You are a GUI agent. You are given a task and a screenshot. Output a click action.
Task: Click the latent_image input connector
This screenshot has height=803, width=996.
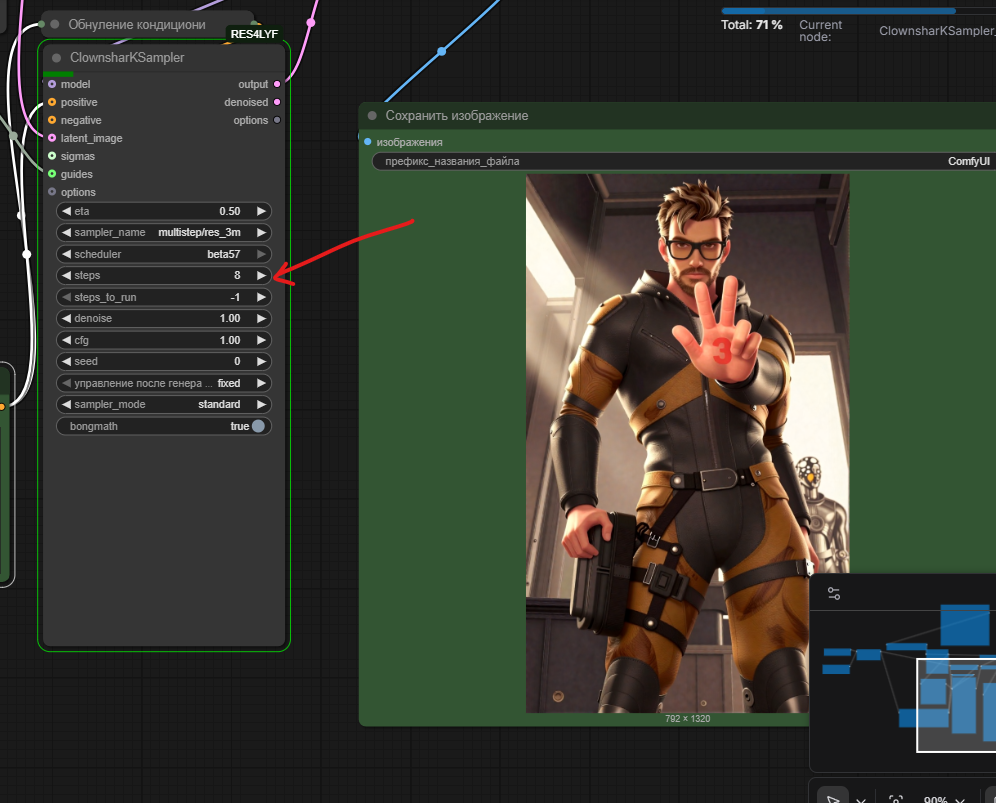point(52,138)
